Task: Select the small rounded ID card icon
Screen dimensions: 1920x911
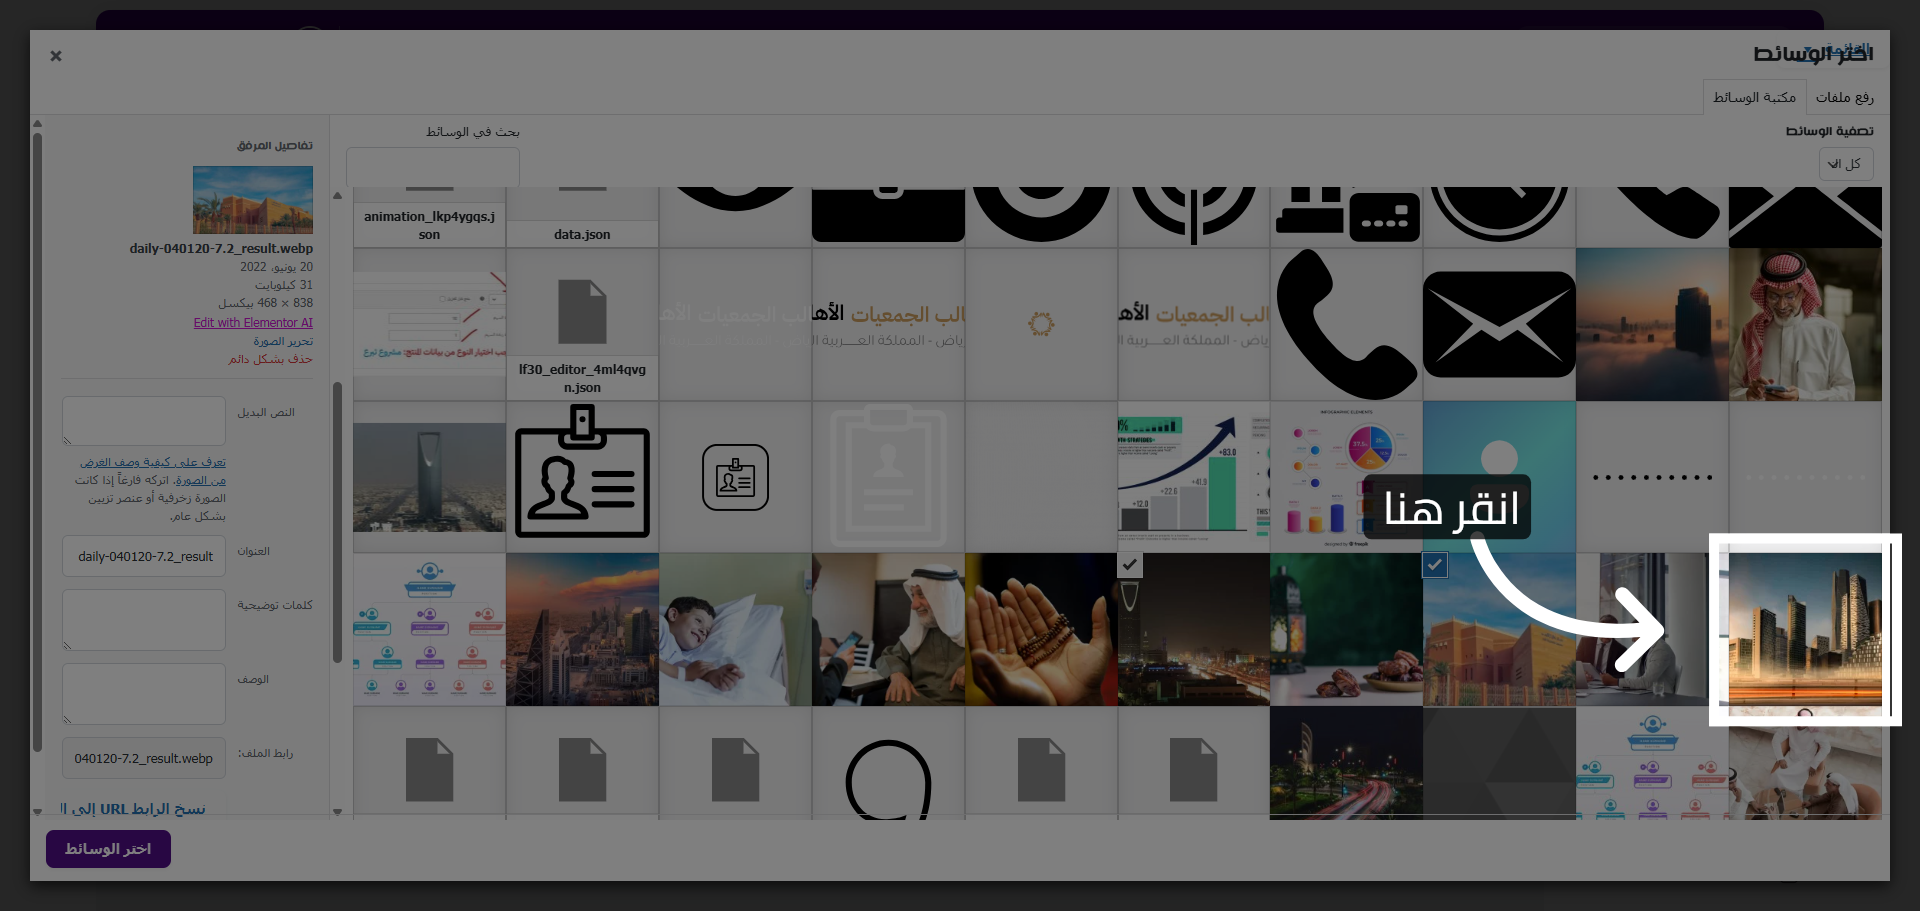Action: [735, 477]
